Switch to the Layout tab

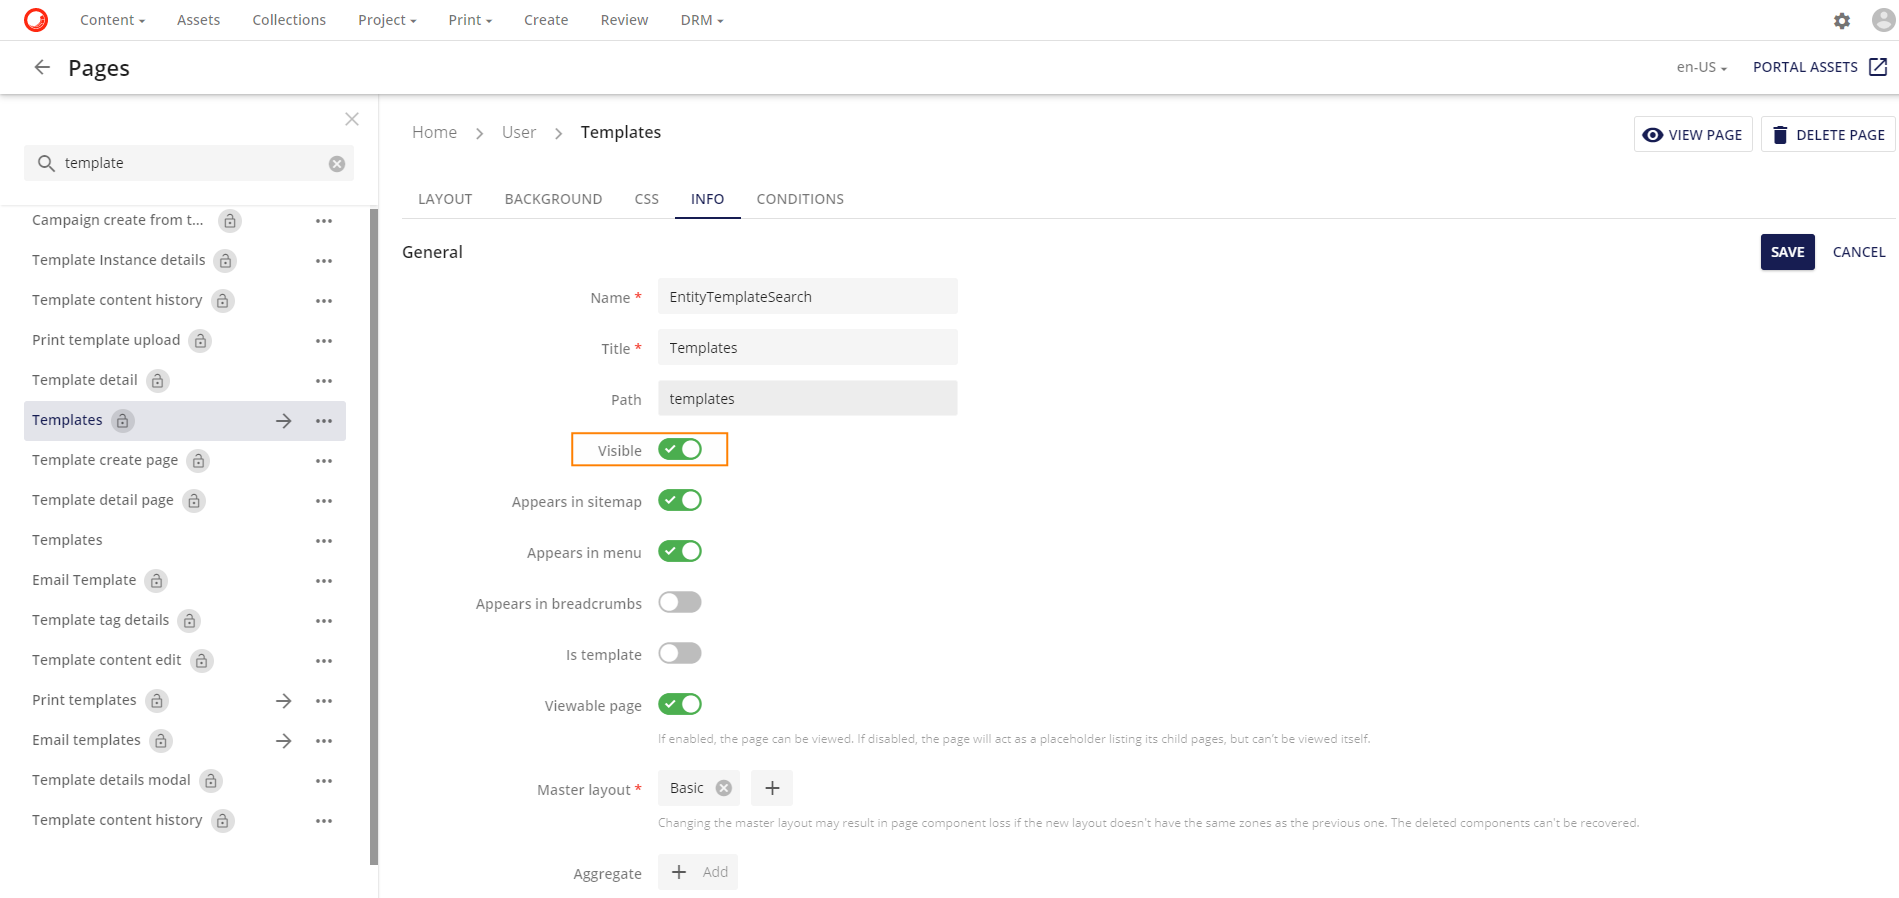pyautogui.click(x=445, y=199)
